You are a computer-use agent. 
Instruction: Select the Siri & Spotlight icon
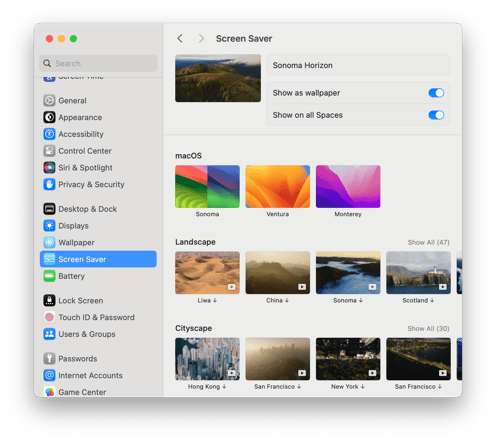click(49, 167)
